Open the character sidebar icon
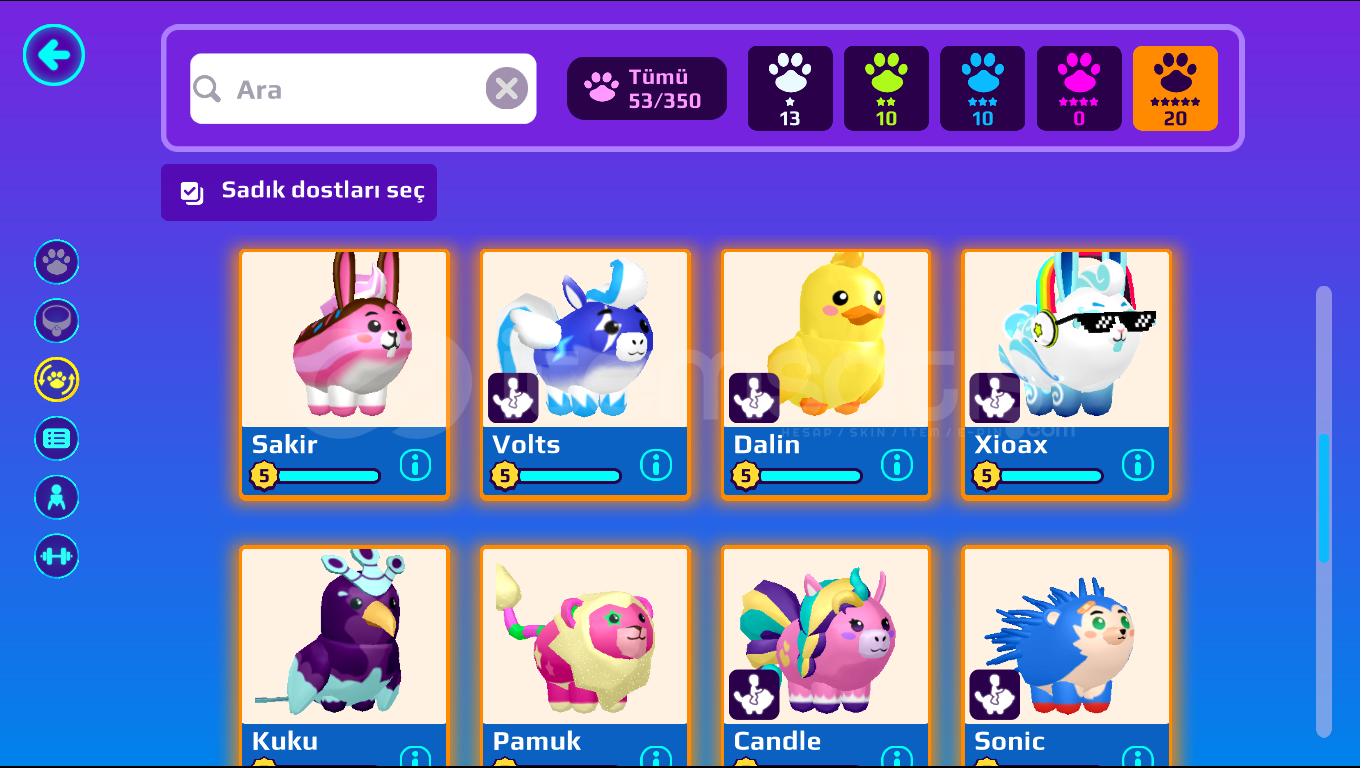 (x=57, y=497)
